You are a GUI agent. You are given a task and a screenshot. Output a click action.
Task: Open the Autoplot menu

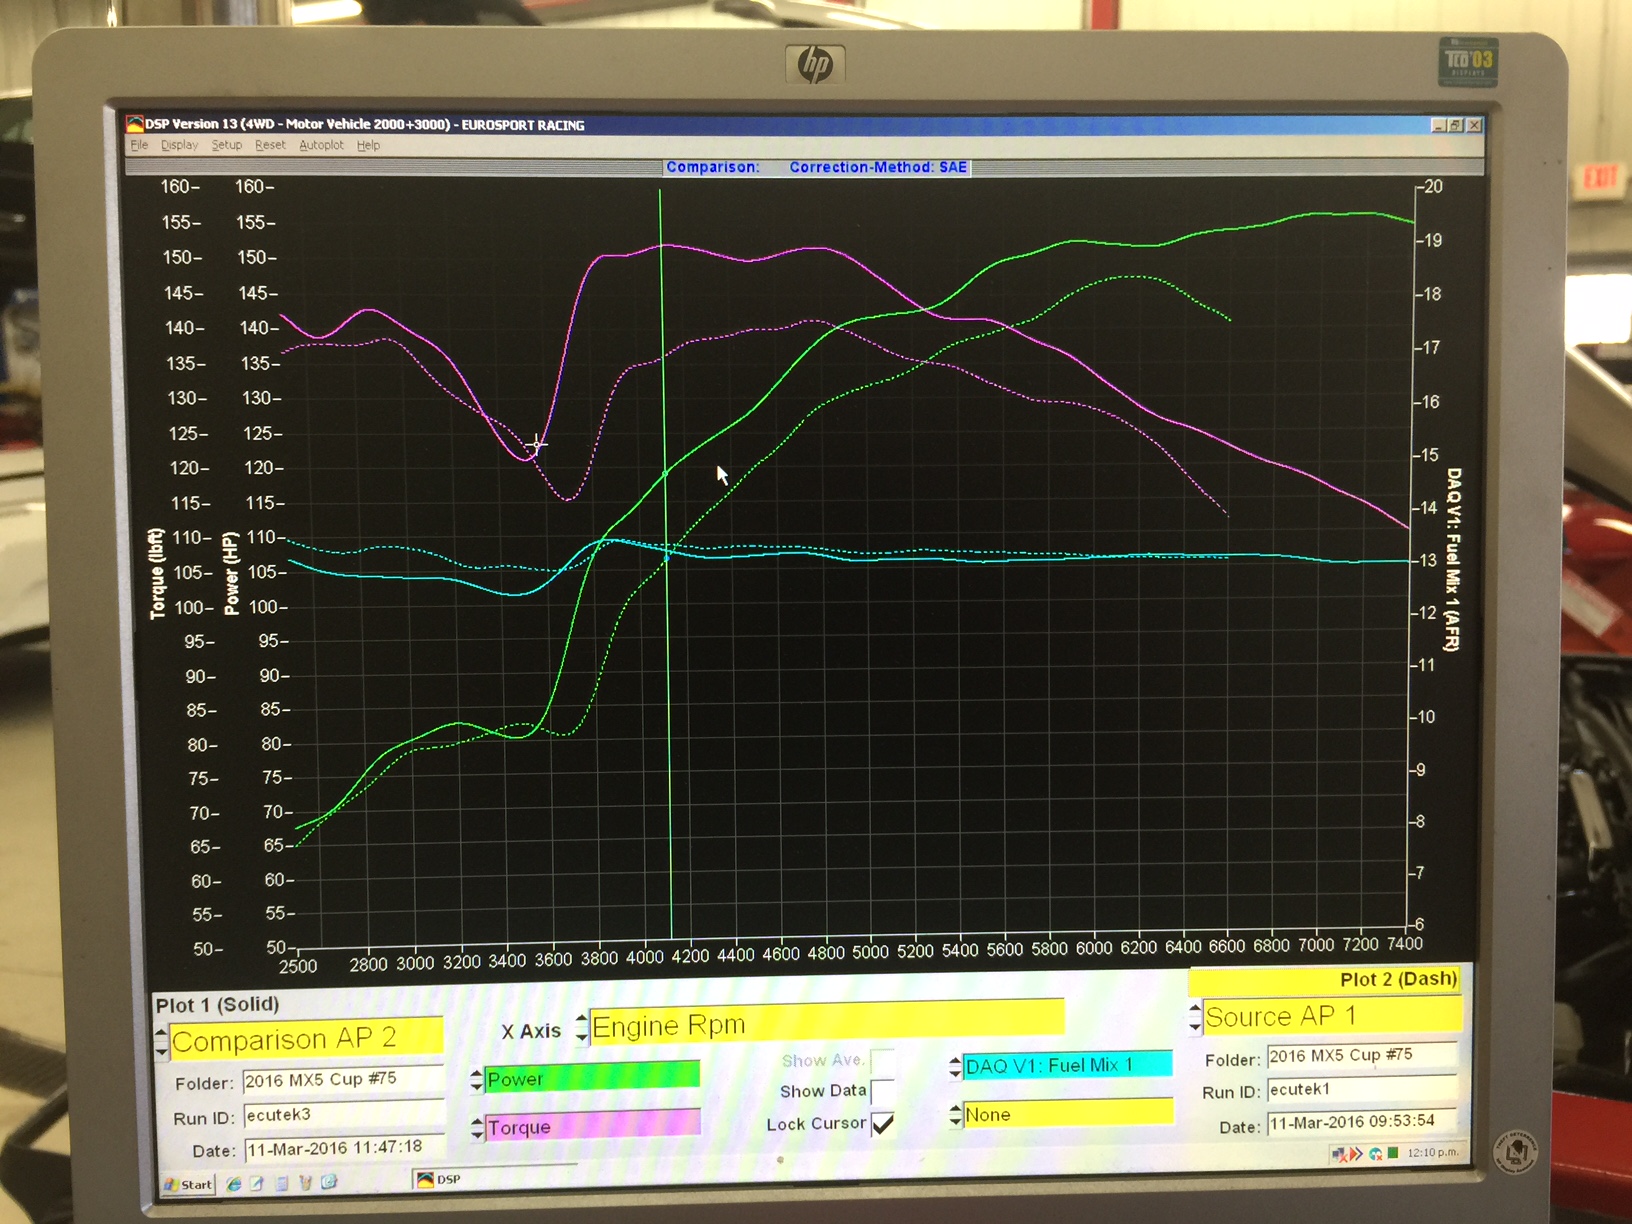[x=321, y=145]
